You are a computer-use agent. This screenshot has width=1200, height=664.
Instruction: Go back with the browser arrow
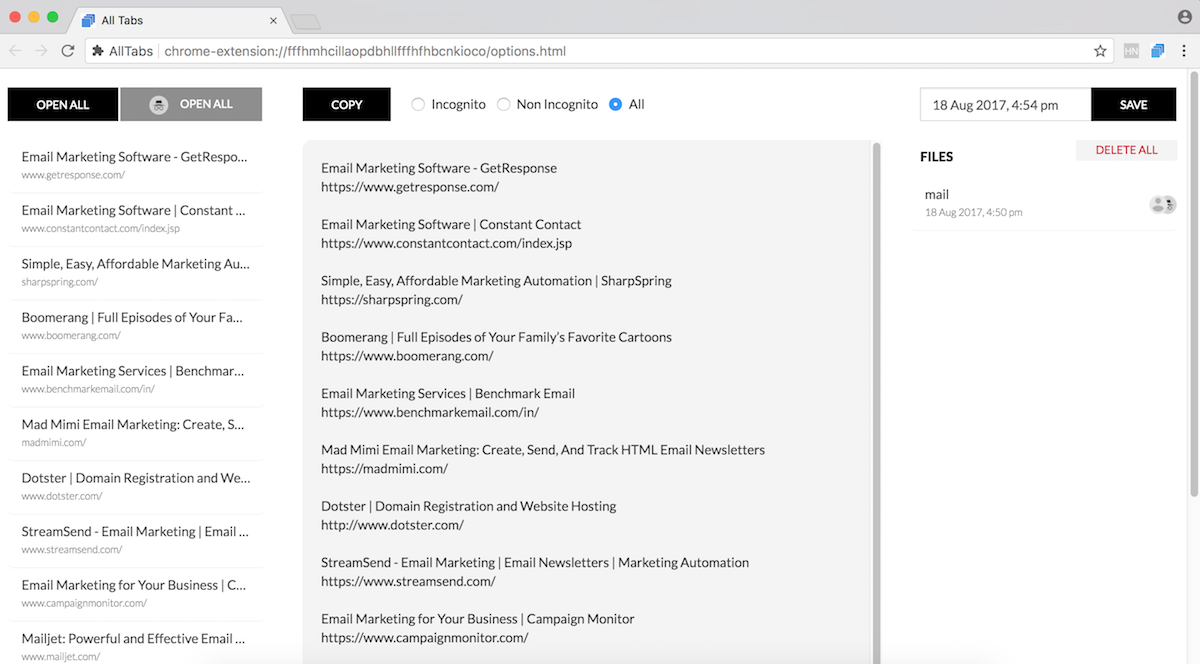pyautogui.click(x=16, y=50)
